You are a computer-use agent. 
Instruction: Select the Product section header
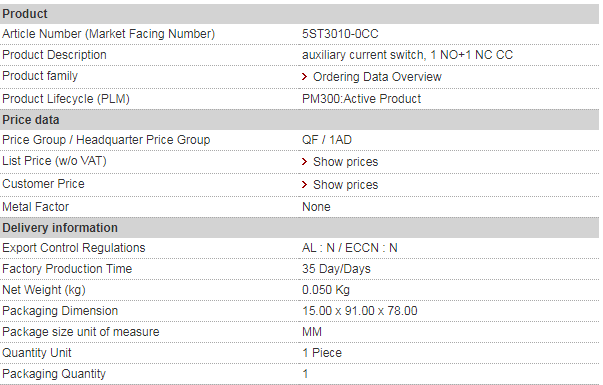pyautogui.click(x=300, y=14)
